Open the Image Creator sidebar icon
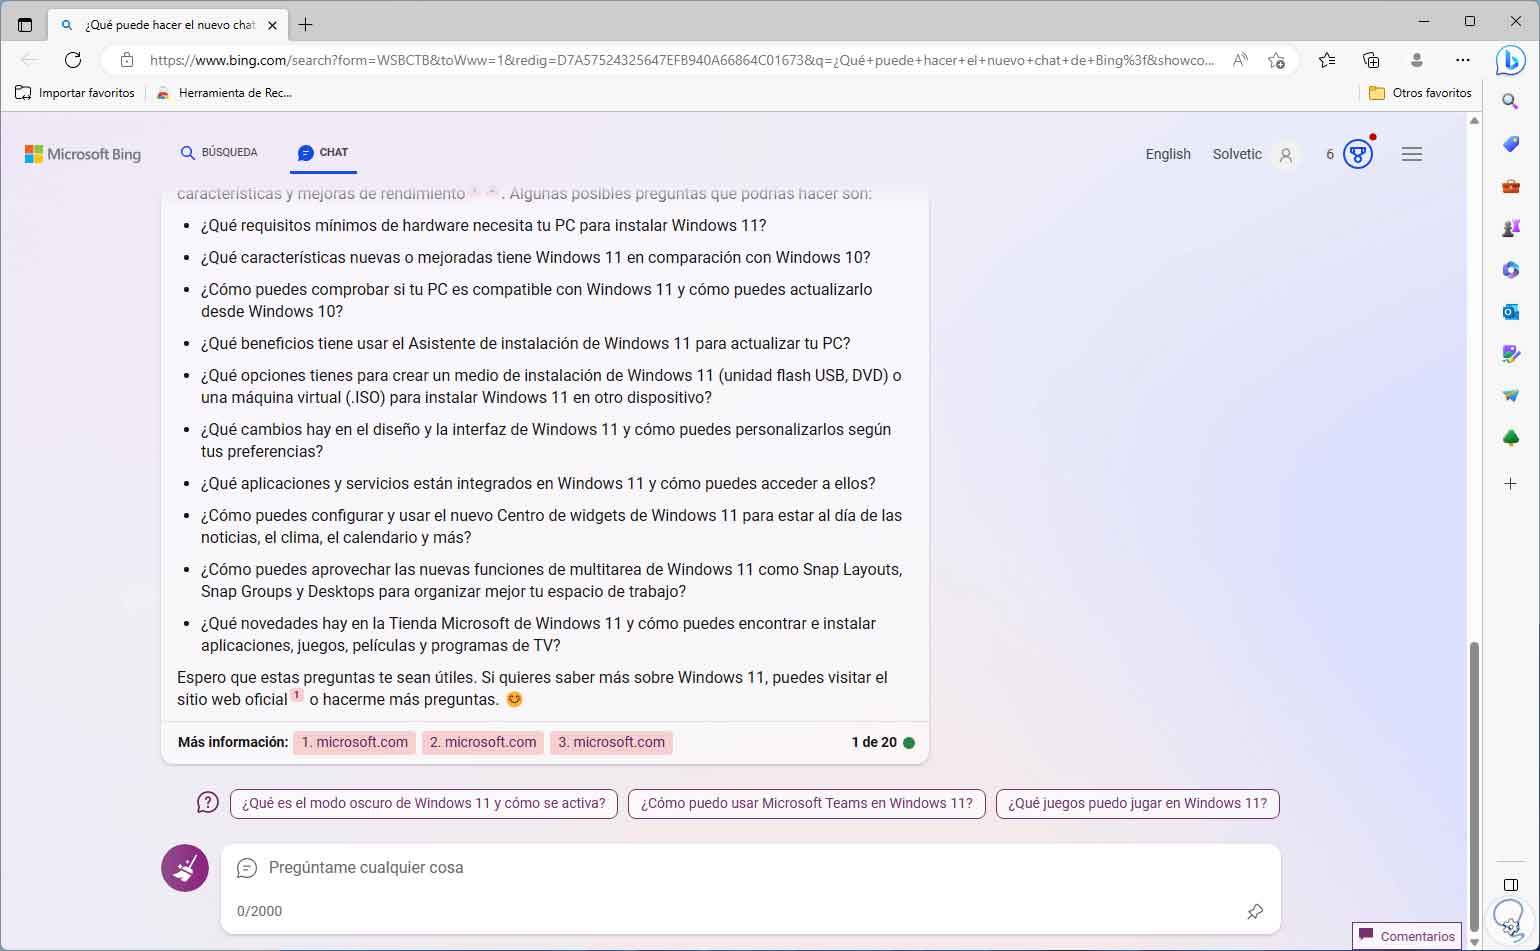 [1511, 354]
